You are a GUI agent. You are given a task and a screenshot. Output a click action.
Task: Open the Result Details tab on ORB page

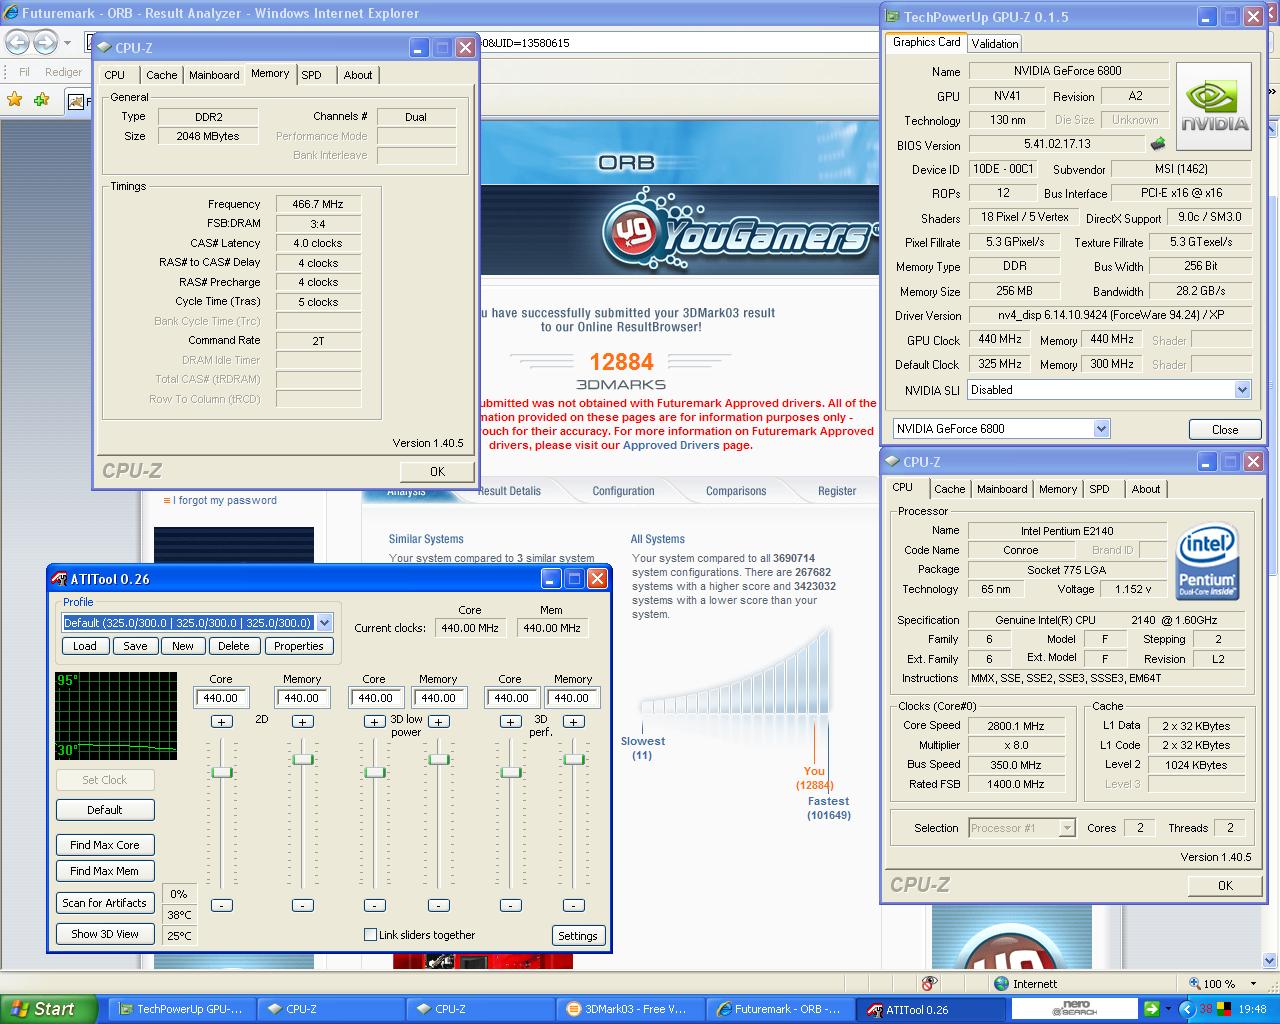tap(509, 491)
